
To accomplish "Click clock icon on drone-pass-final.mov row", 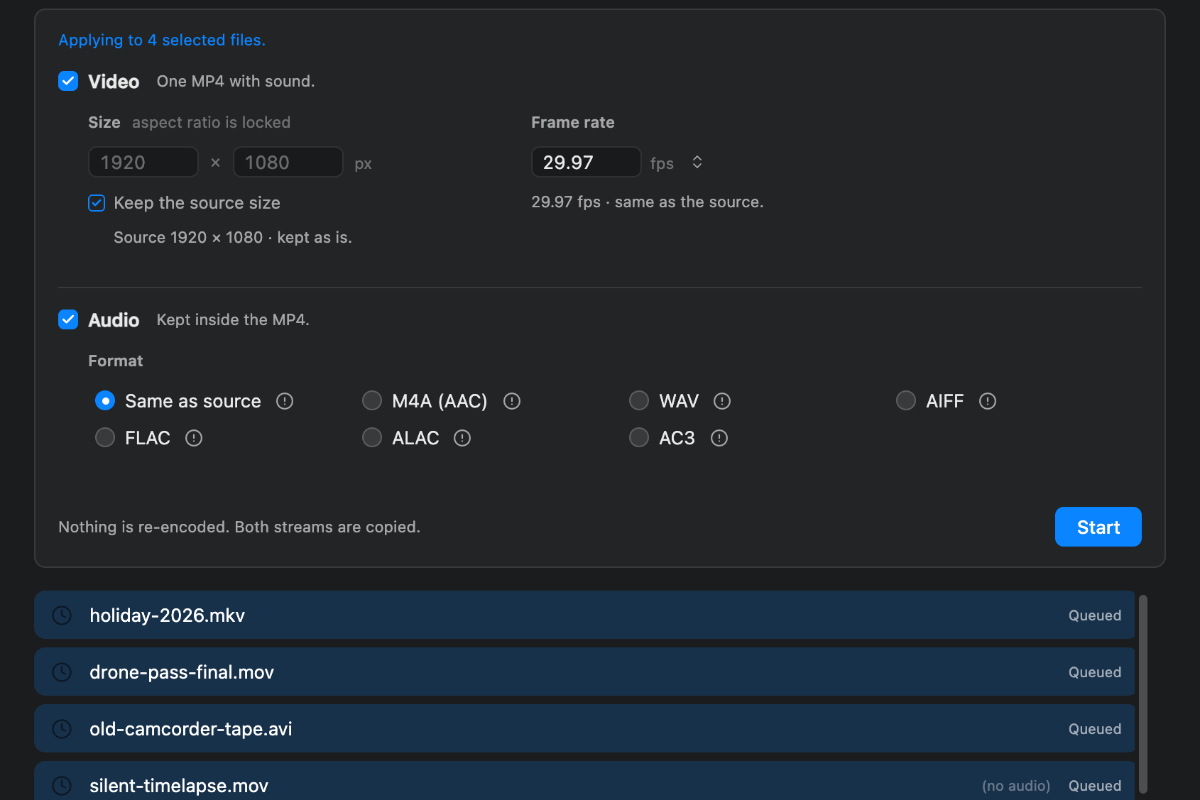I will point(62,672).
